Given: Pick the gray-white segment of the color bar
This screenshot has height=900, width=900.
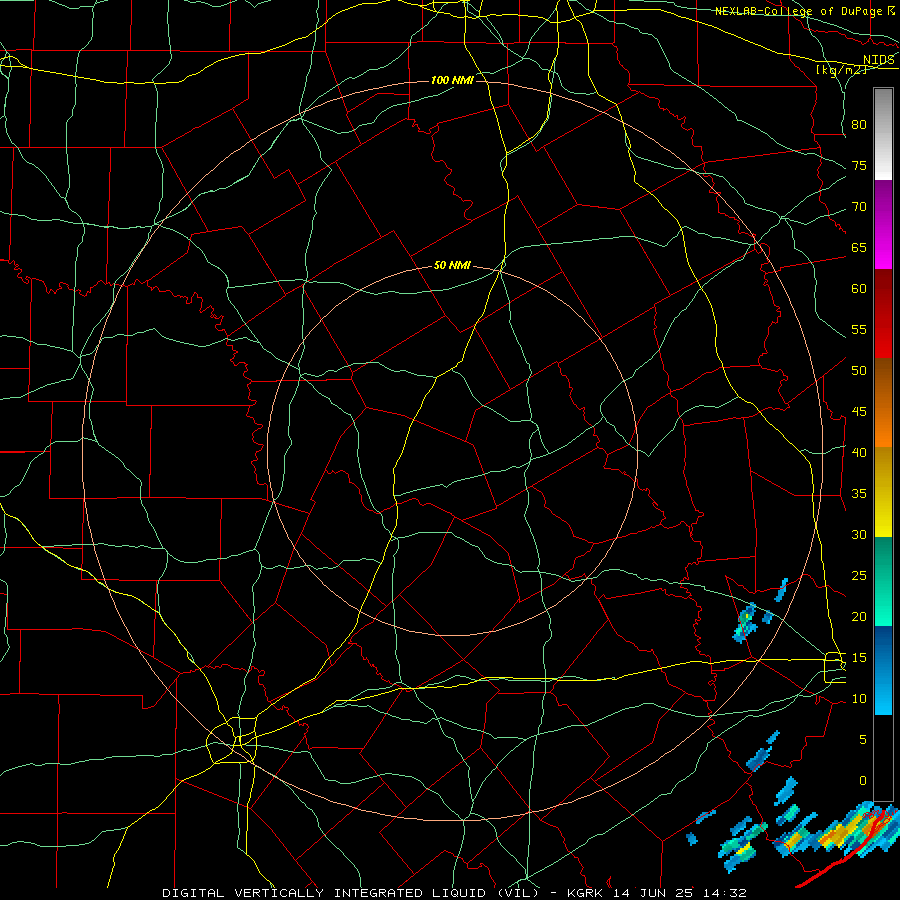Looking at the screenshot, I should point(883,134).
